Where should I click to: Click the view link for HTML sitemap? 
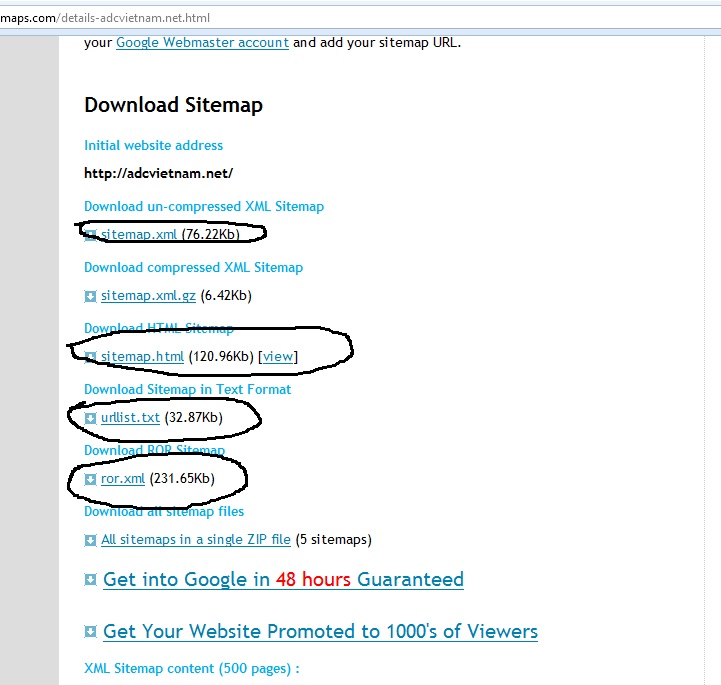278,357
